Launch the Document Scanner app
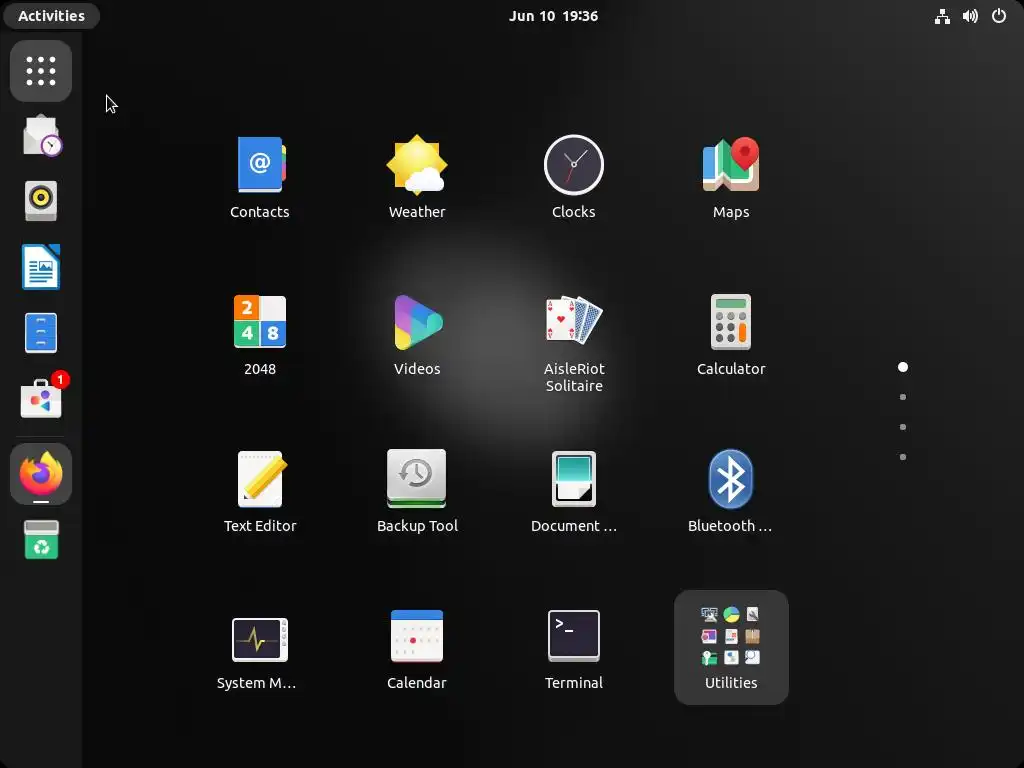 click(x=573, y=491)
